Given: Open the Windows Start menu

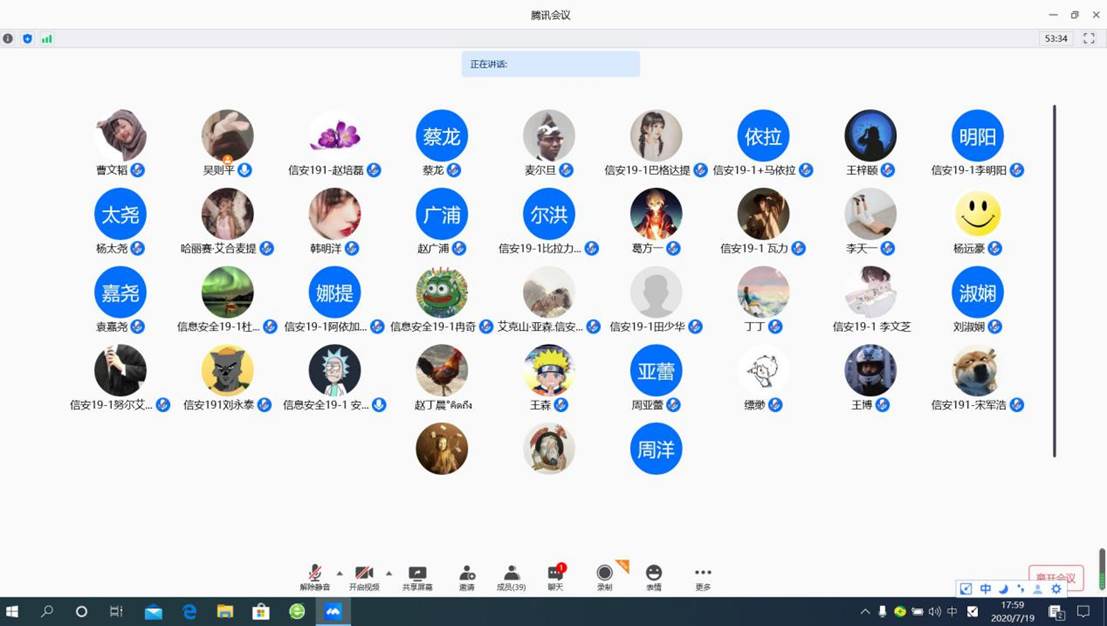Looking at the screenshot, I should [11, 610].
